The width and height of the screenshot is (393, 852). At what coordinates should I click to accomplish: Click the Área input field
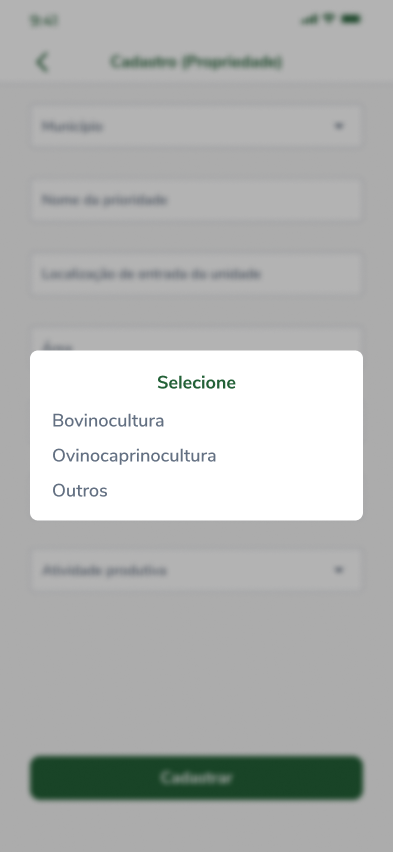(196, 339)
